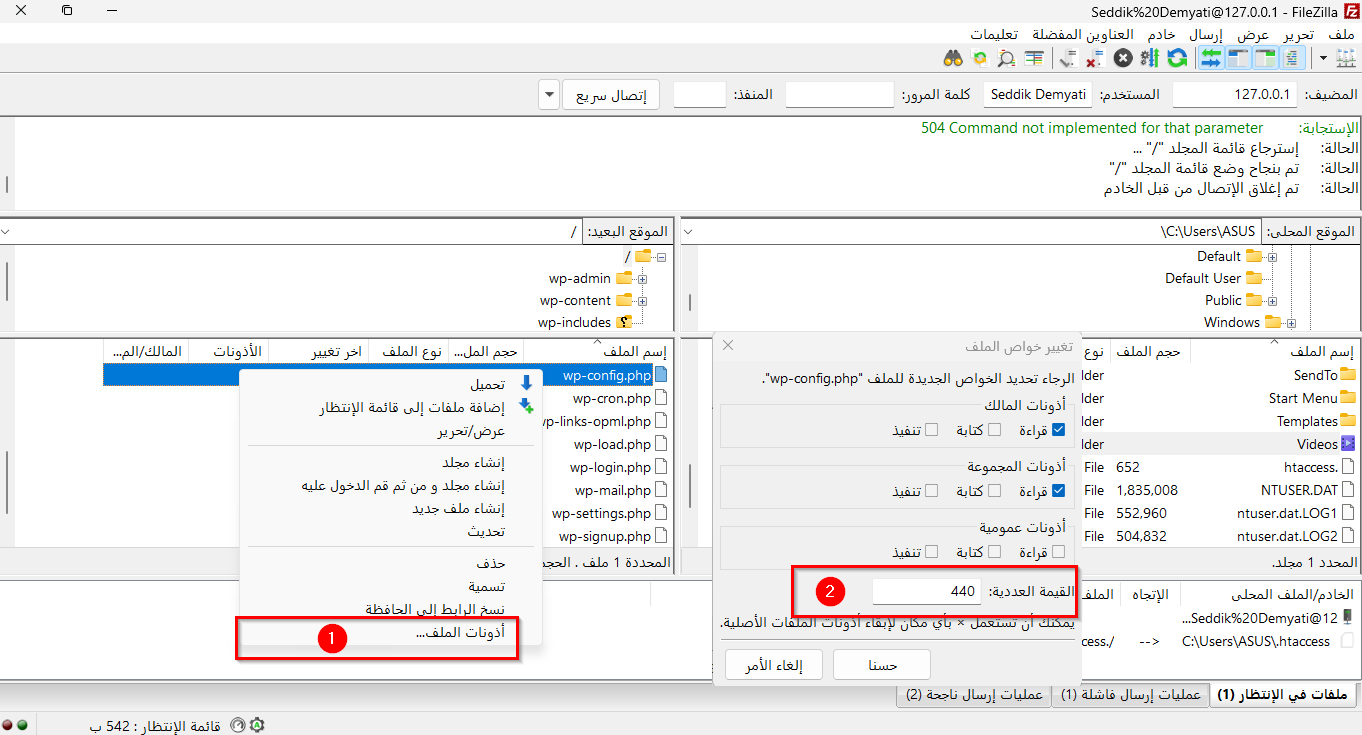Open the quick connect history dropdown arrow

click(548, 95)
